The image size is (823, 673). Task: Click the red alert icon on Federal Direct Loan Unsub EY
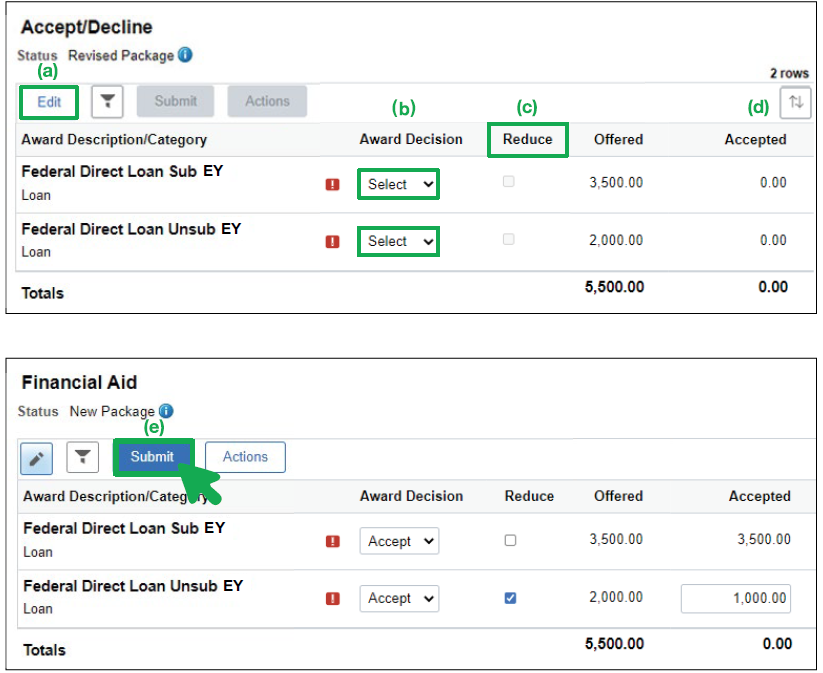333,241
